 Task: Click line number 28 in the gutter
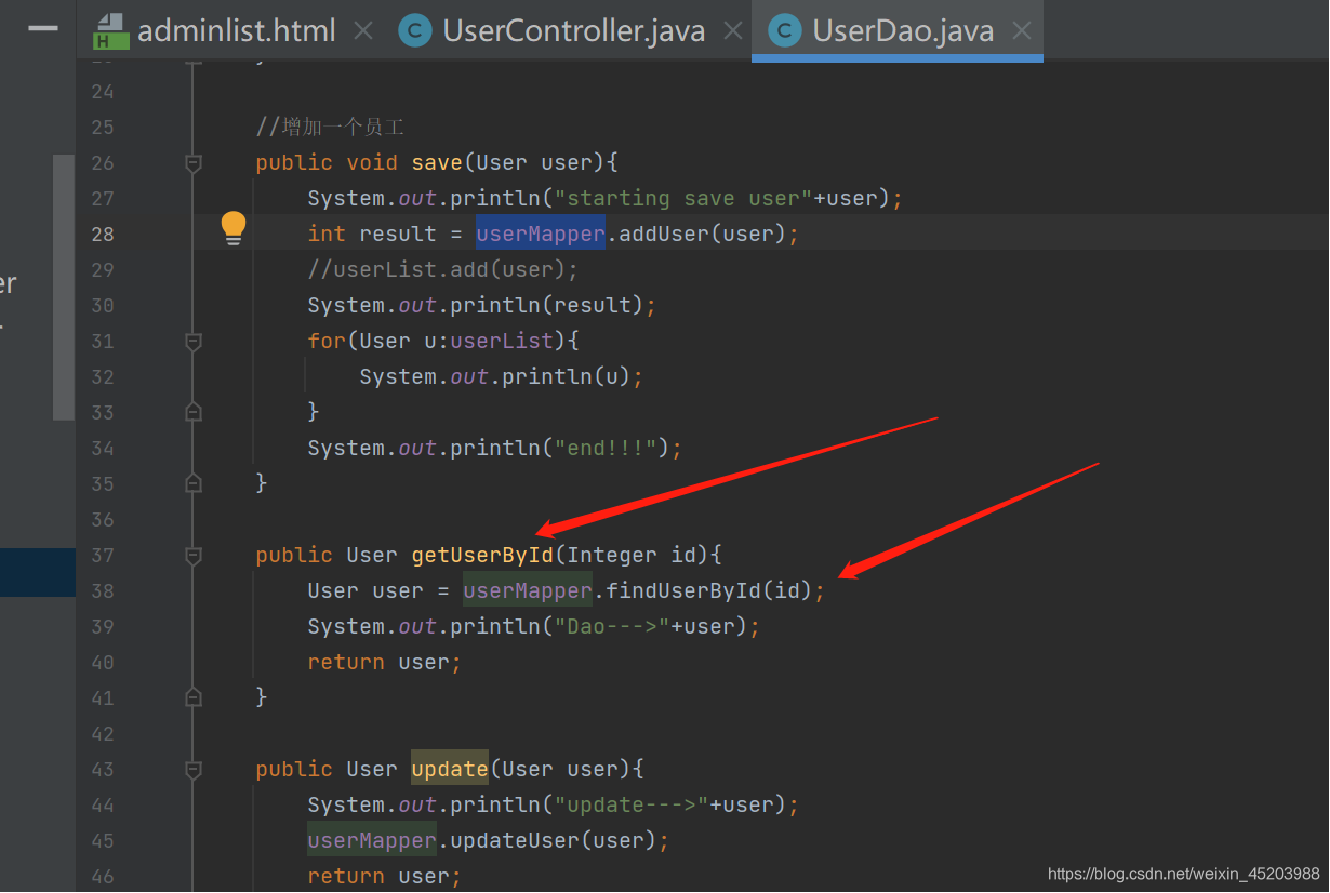pos(102,234)
